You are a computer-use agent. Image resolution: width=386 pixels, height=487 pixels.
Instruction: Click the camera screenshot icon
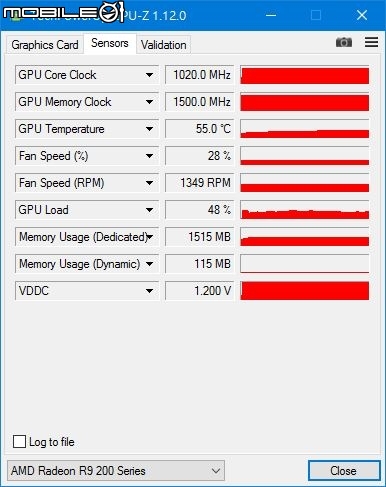344,42
